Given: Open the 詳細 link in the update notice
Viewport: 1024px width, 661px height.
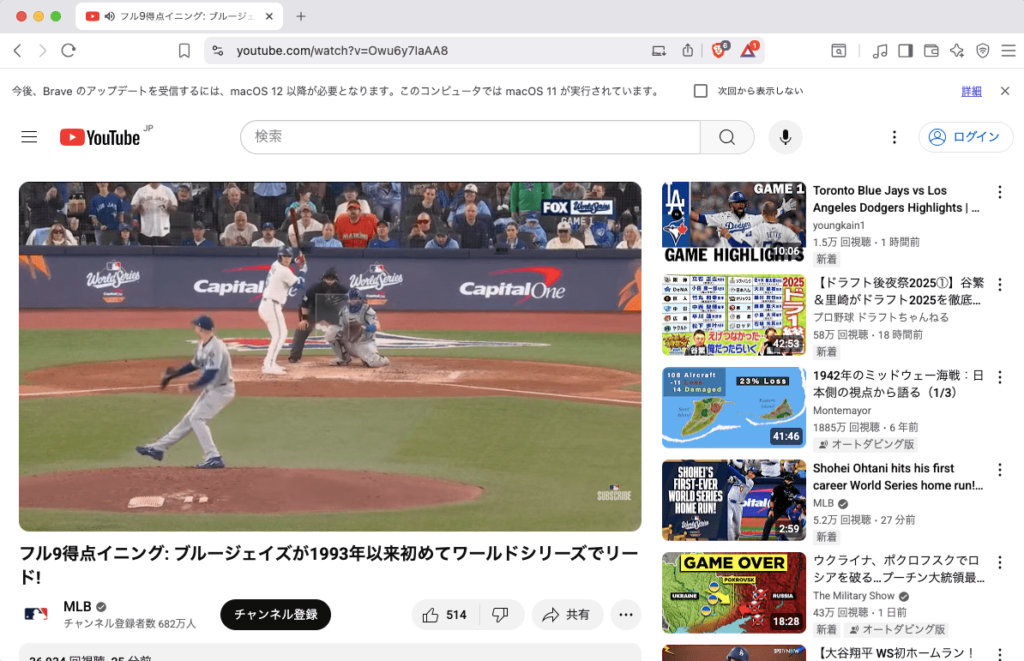Looking at the screenshot, I should (971, 91).
